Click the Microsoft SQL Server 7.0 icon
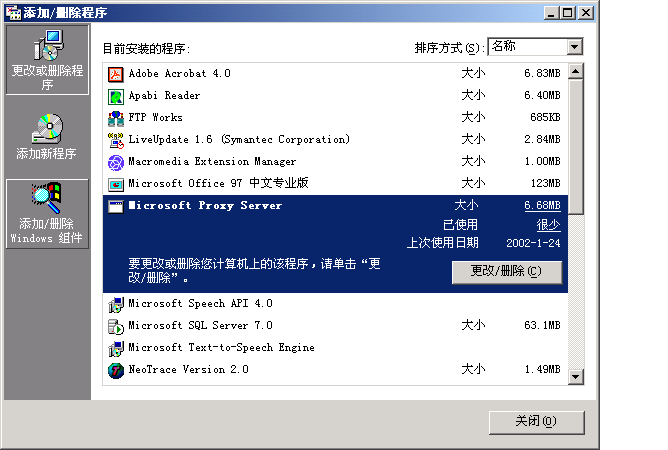668x450 pixels. pyautogui.click(x=115, y=326)
